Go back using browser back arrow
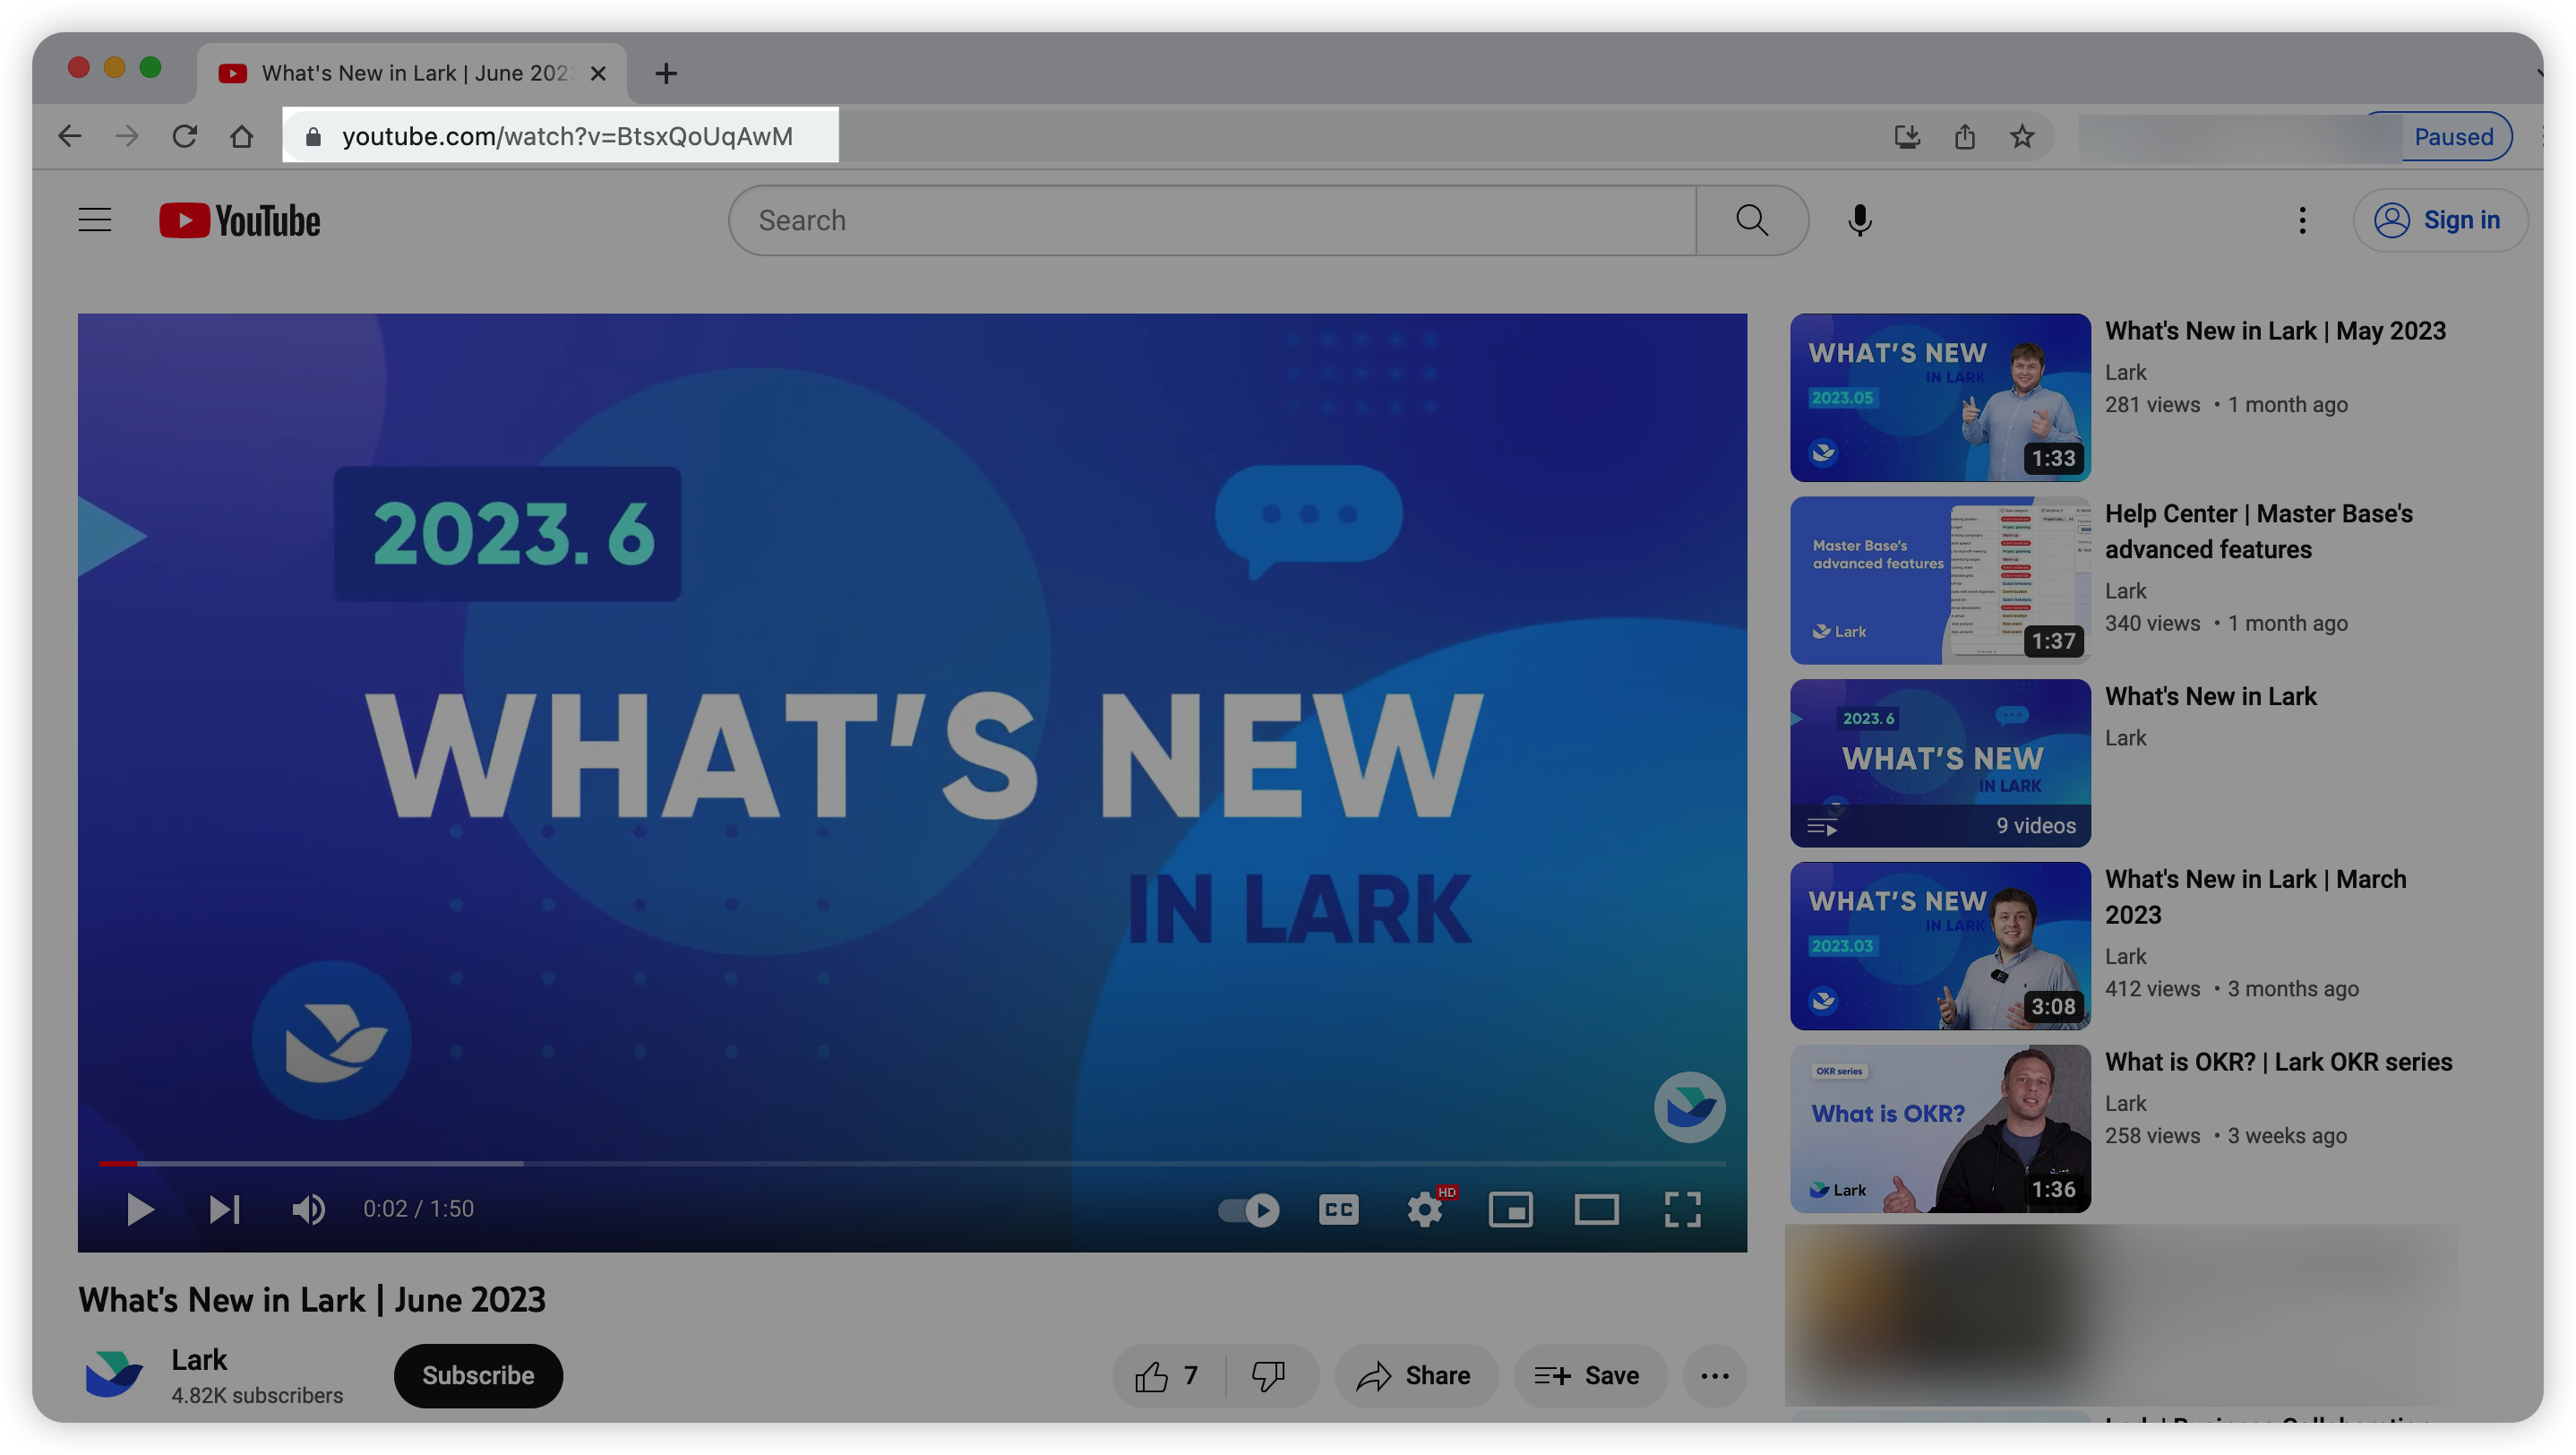 (x=69, y=136)
